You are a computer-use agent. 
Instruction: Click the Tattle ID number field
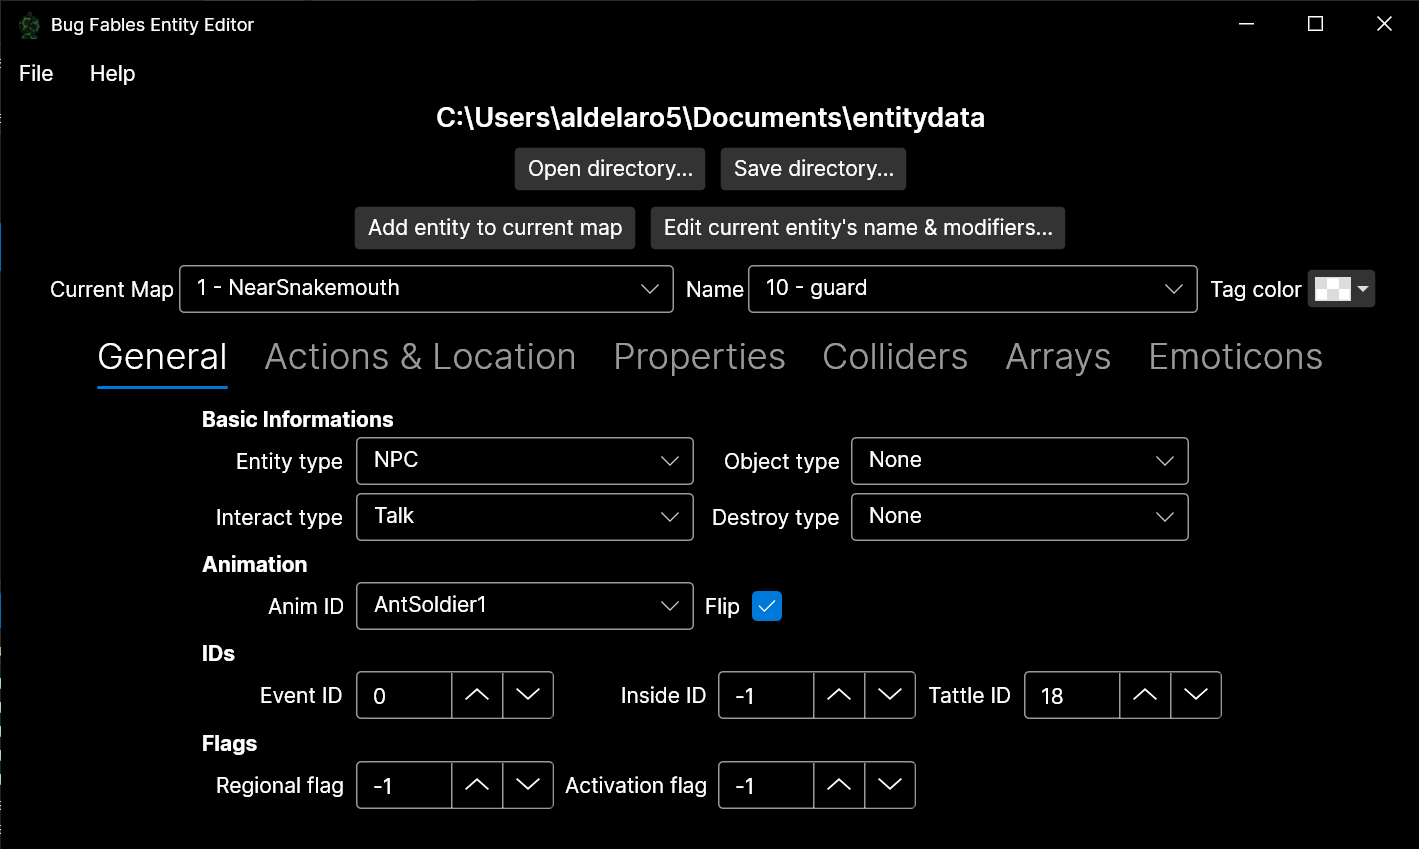point(1073,695)
